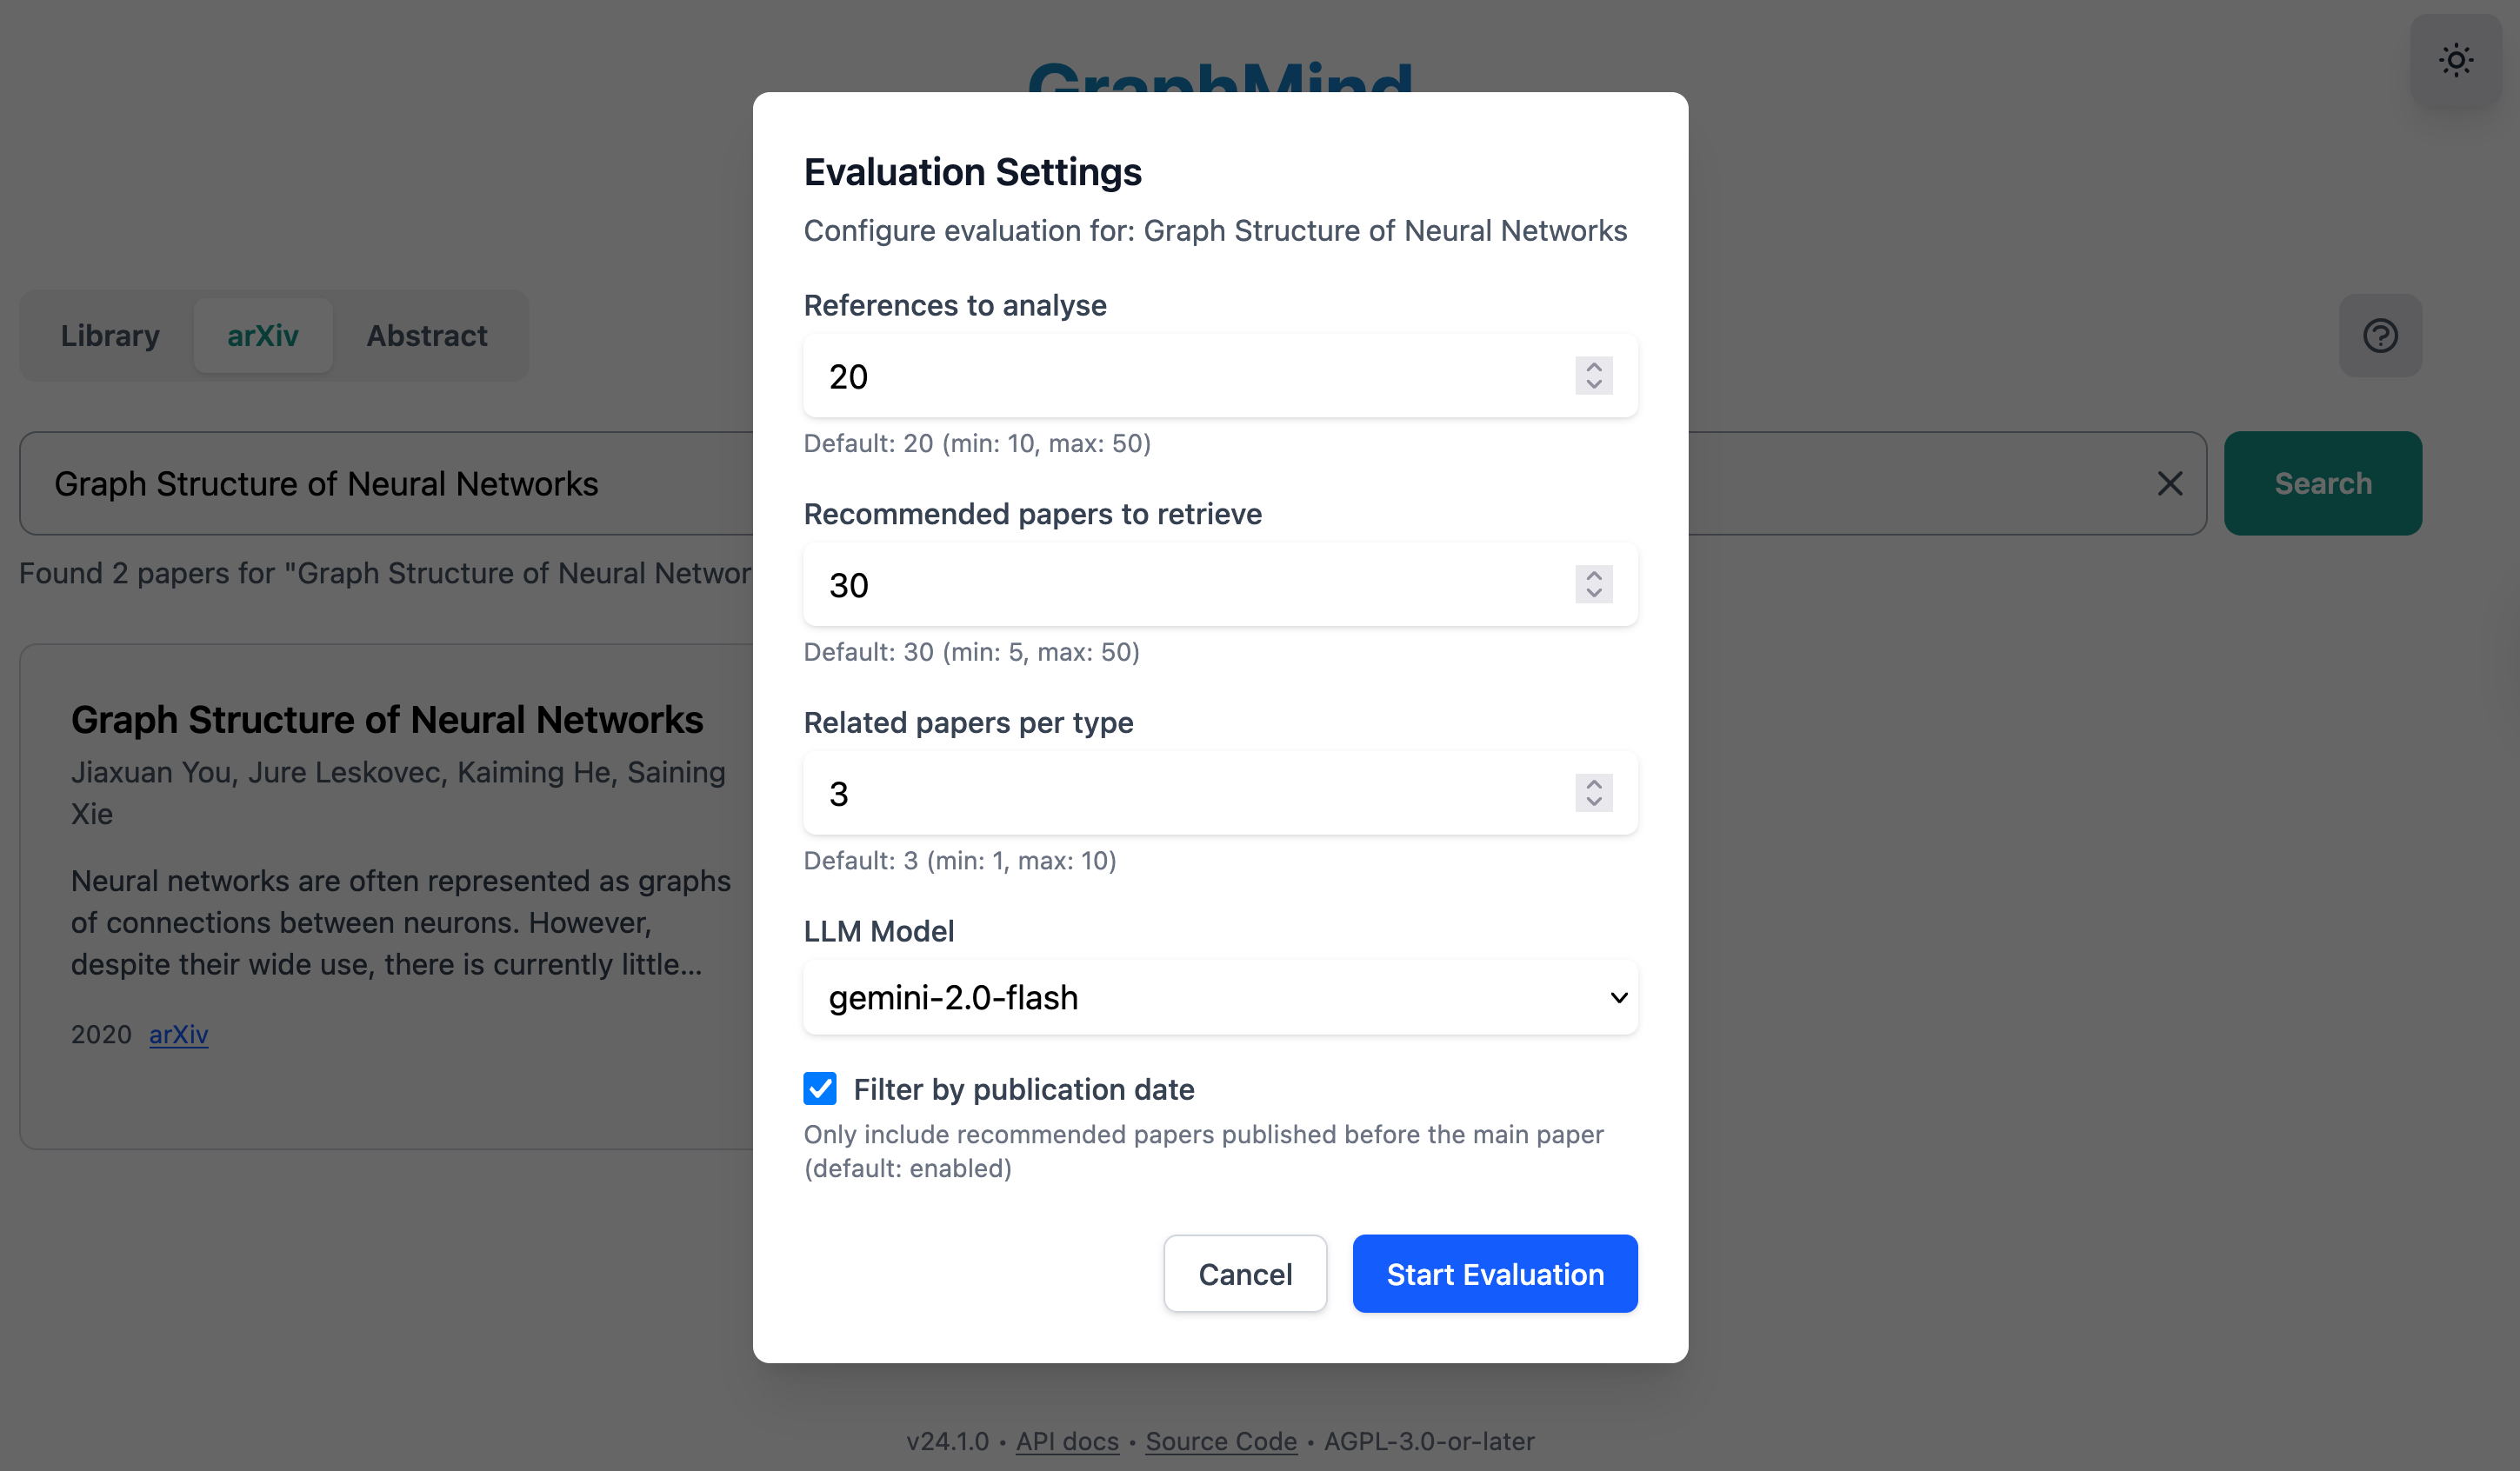The width and height of the screenshot is (2520, 1471).
Task: Switch to the Library tab
Action: pos(110,335)
